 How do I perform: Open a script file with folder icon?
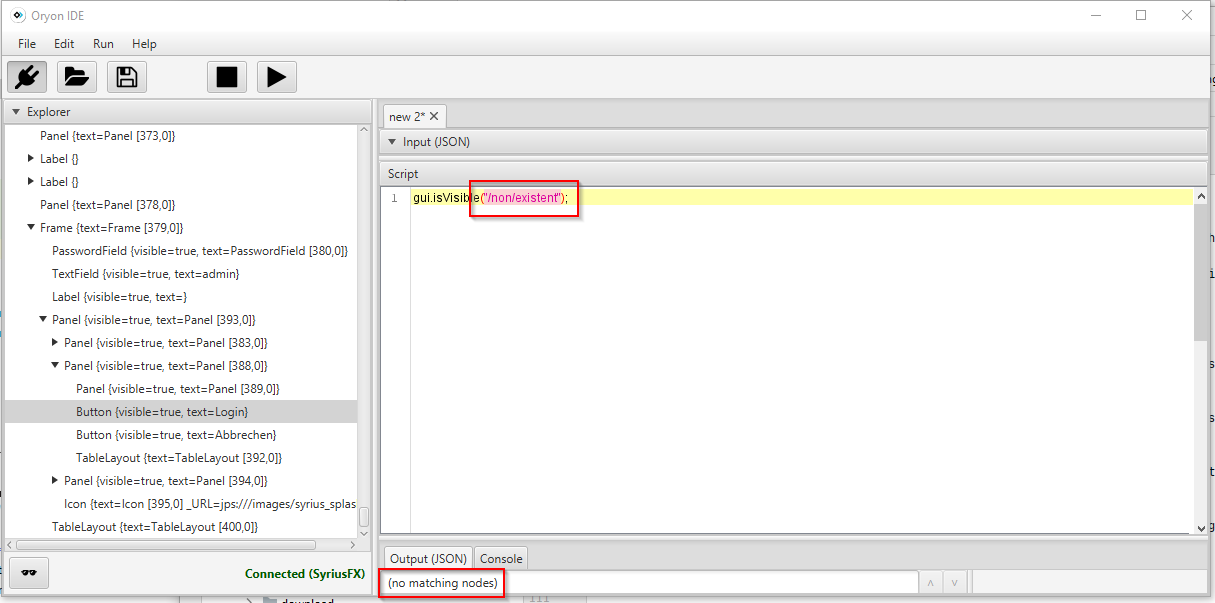pos(77,77)
